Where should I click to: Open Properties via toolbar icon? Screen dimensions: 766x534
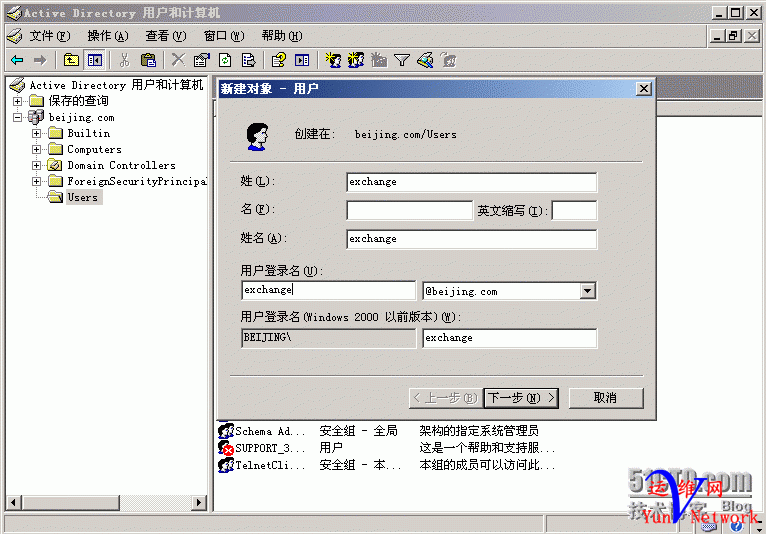click(201, 60)
